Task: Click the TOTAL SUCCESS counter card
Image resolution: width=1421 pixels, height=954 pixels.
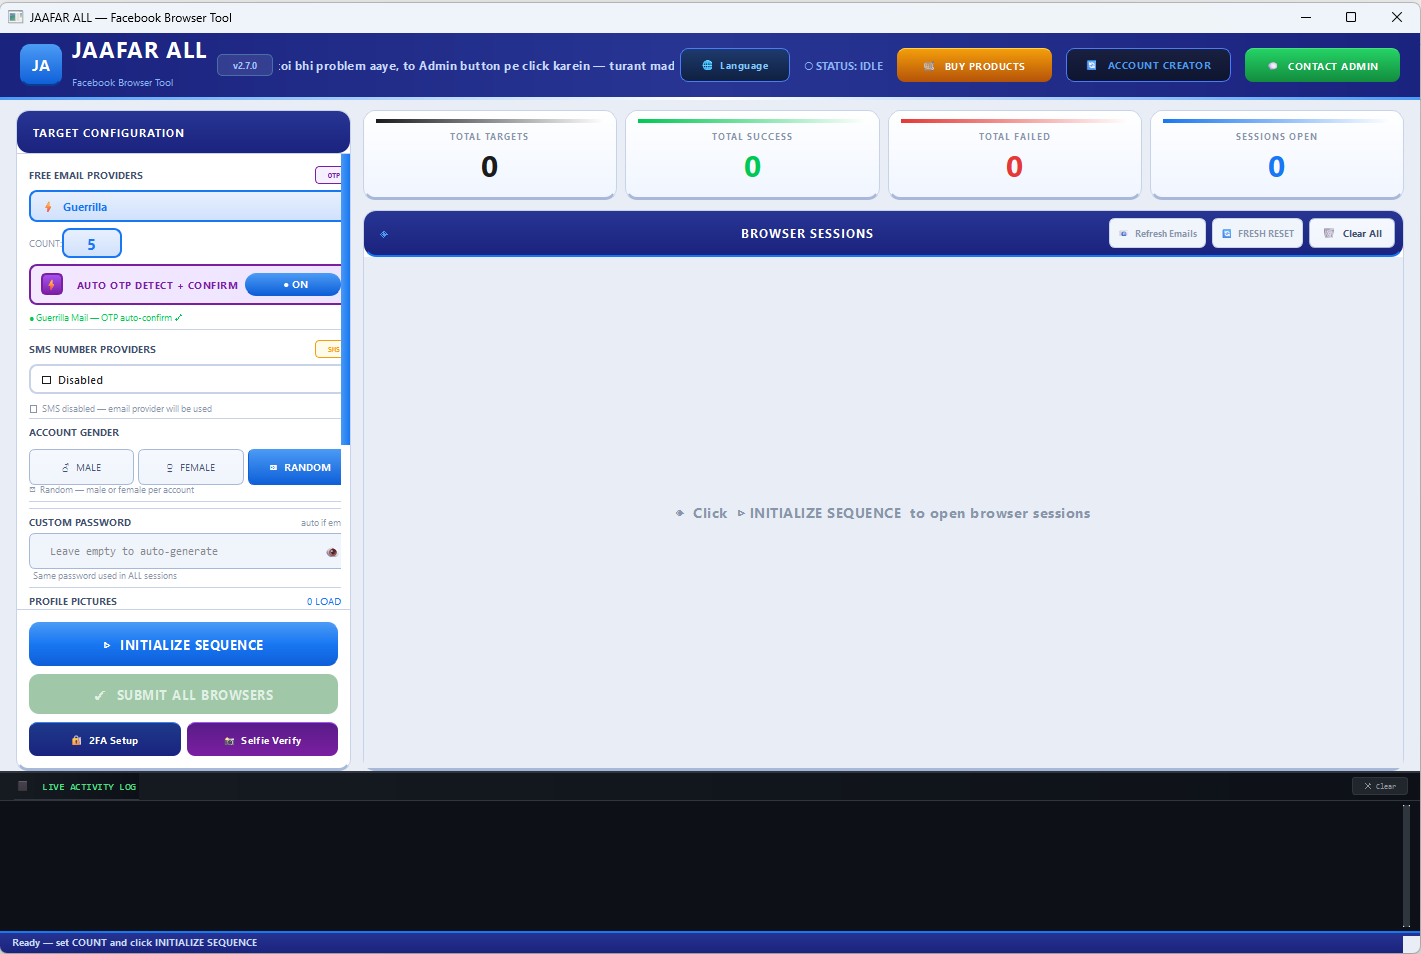Action: 752,155
